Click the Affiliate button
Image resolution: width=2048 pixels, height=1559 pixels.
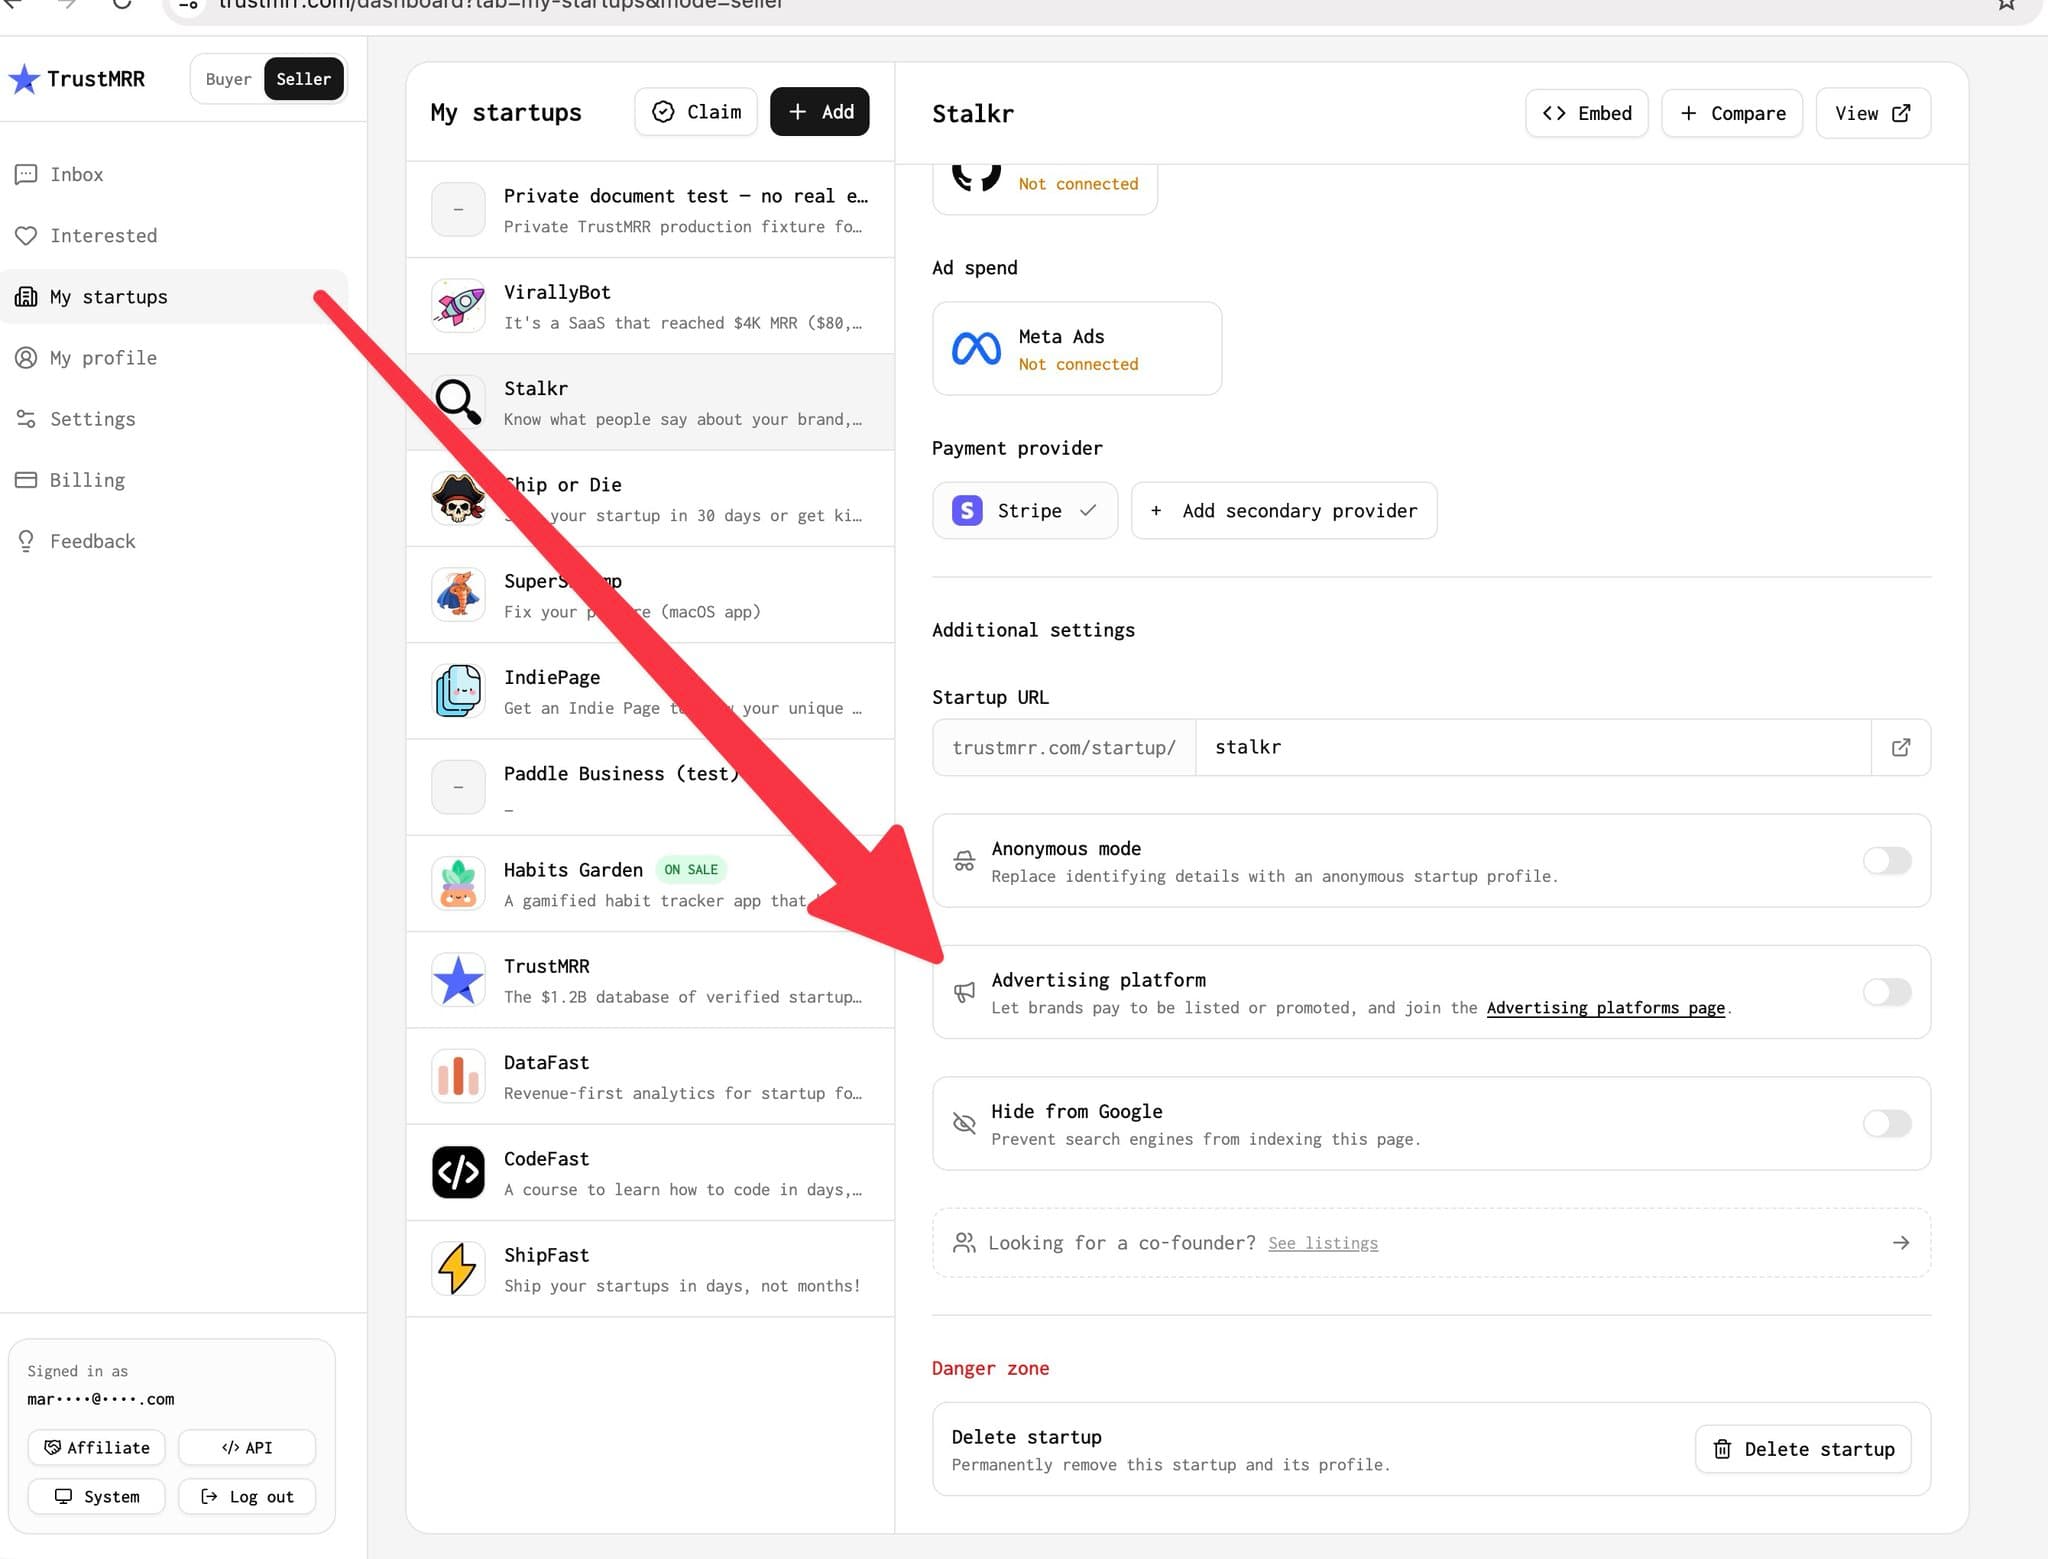pyautogui.click(x=96, y=1447)
